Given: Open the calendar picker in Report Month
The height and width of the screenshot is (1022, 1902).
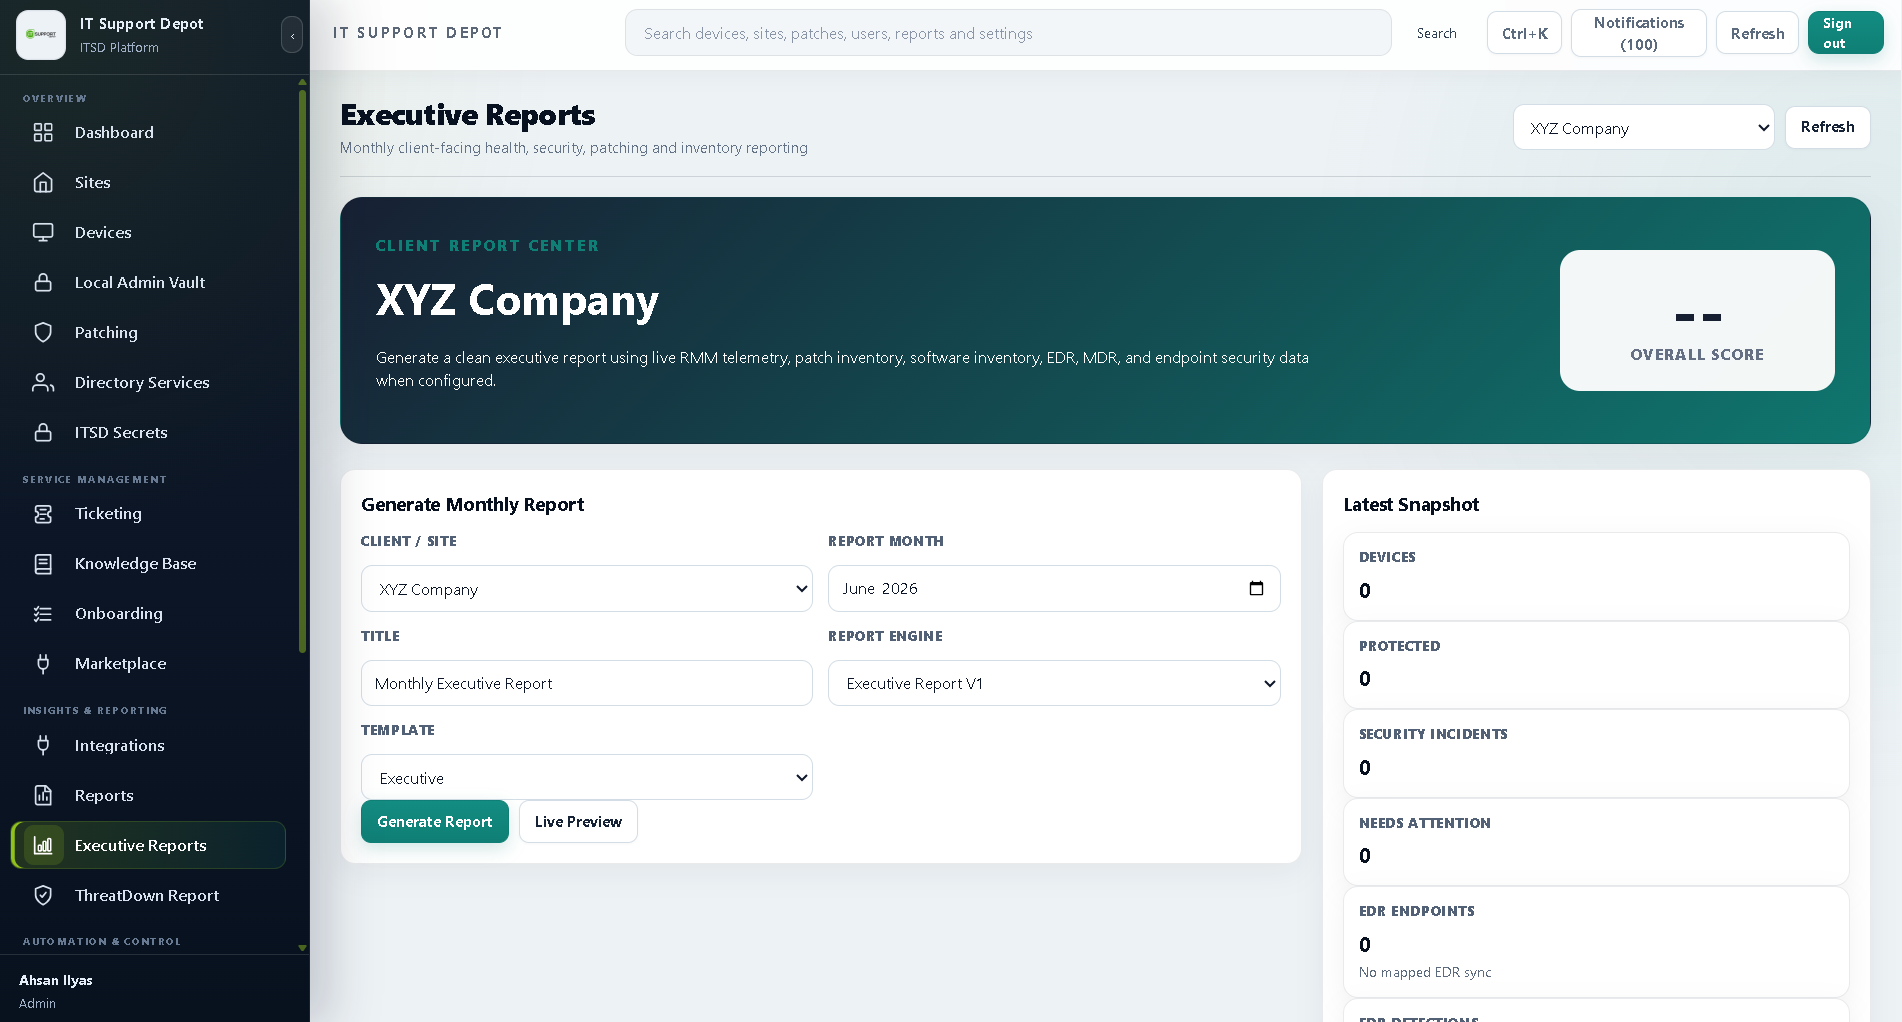Looking at the screenshot, I should pos(1256,588).
